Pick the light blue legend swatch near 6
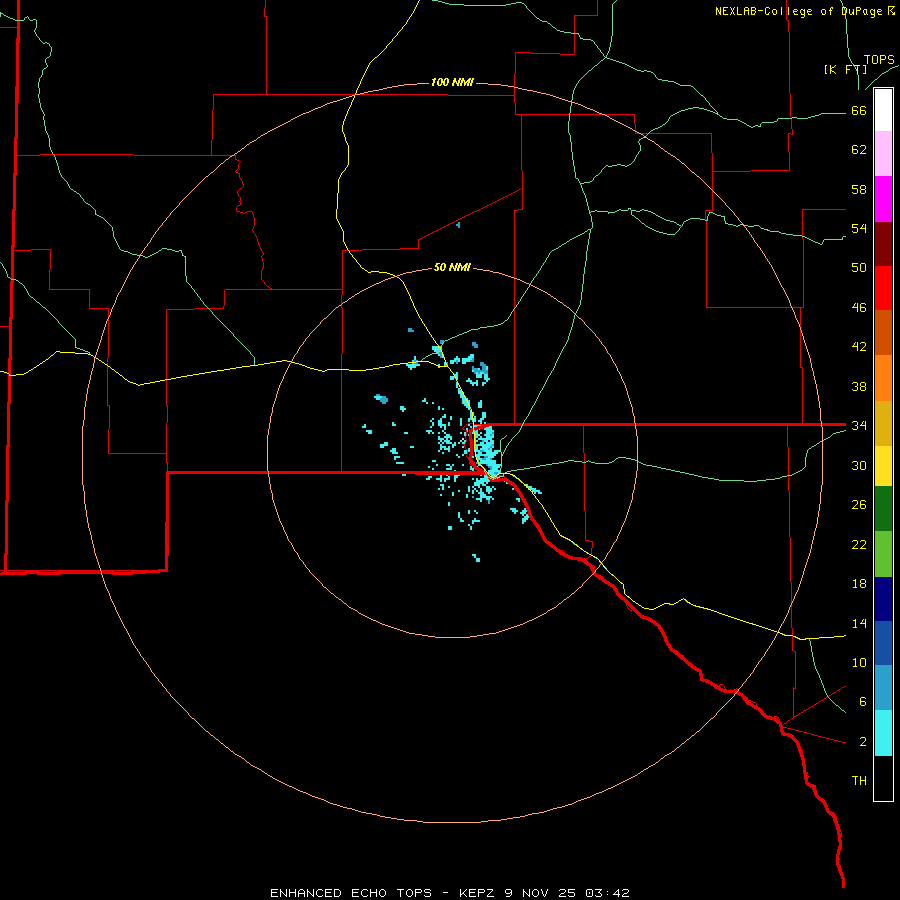The image size is (900, 900). (883, 688)
